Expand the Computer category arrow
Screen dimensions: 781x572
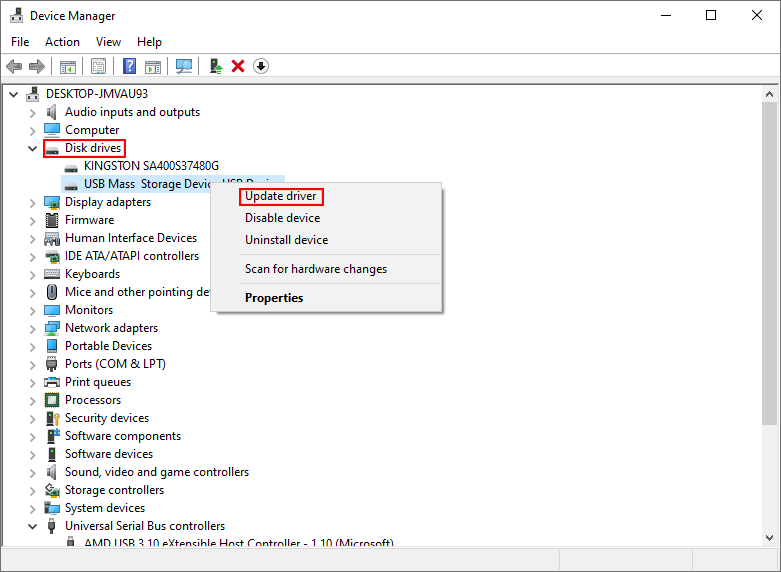[32, 131]
